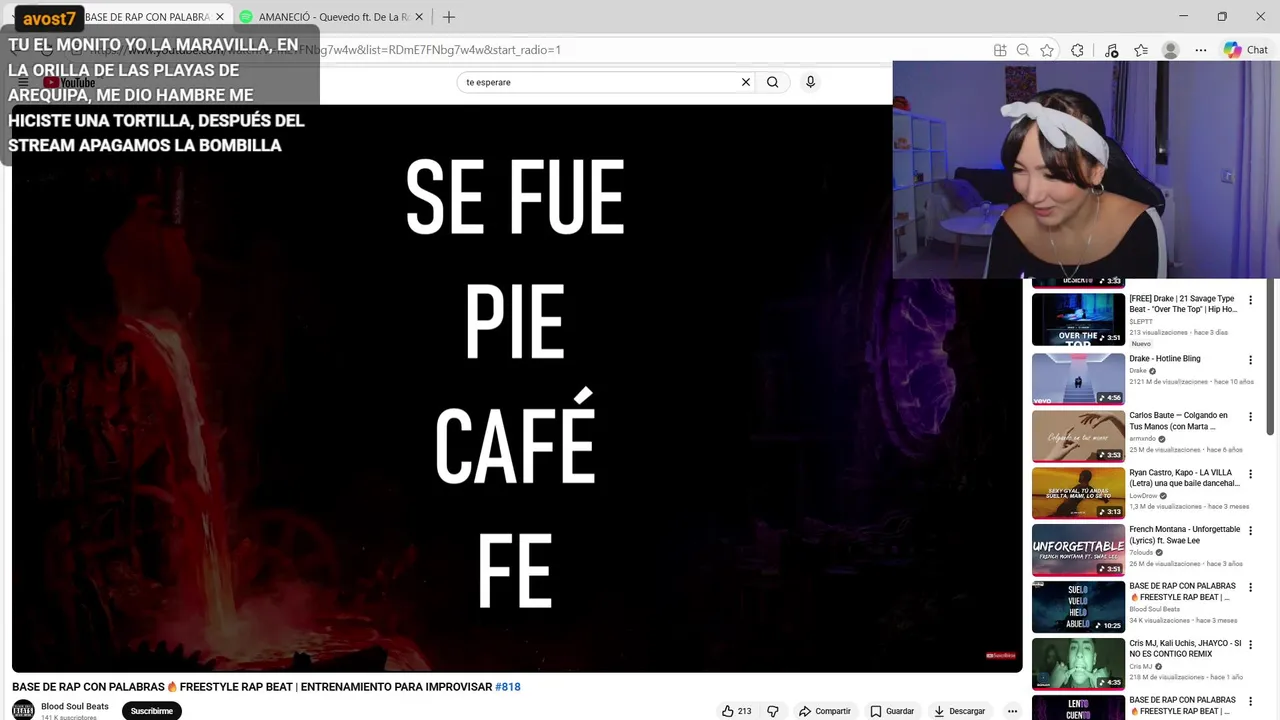This screenshot has height=720, width=1280.
Task: Open Blood Soul Beats channel name link
Action: pos(75,706)
